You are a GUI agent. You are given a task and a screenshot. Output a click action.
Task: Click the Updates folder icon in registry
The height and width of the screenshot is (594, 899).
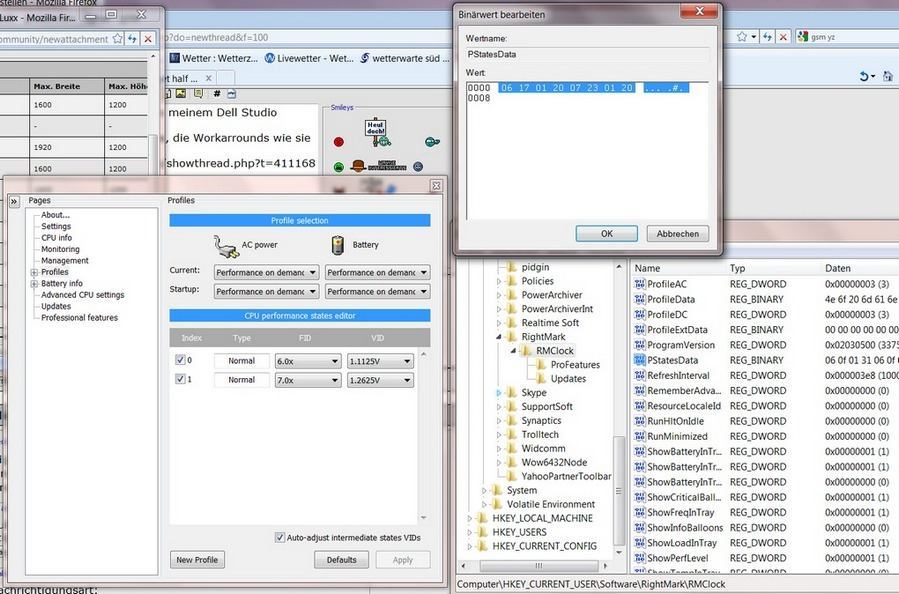(541, 378)
